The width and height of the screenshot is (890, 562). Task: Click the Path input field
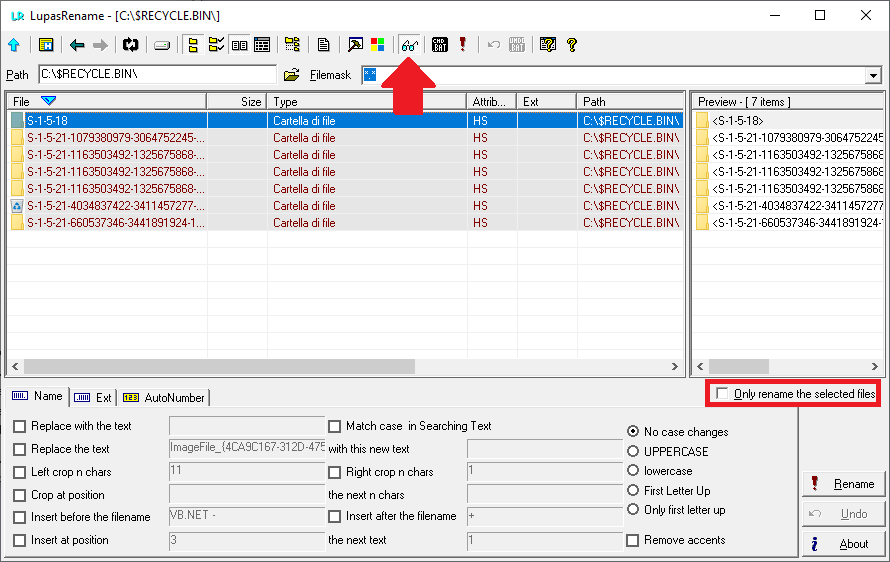(x=156, y=75)
